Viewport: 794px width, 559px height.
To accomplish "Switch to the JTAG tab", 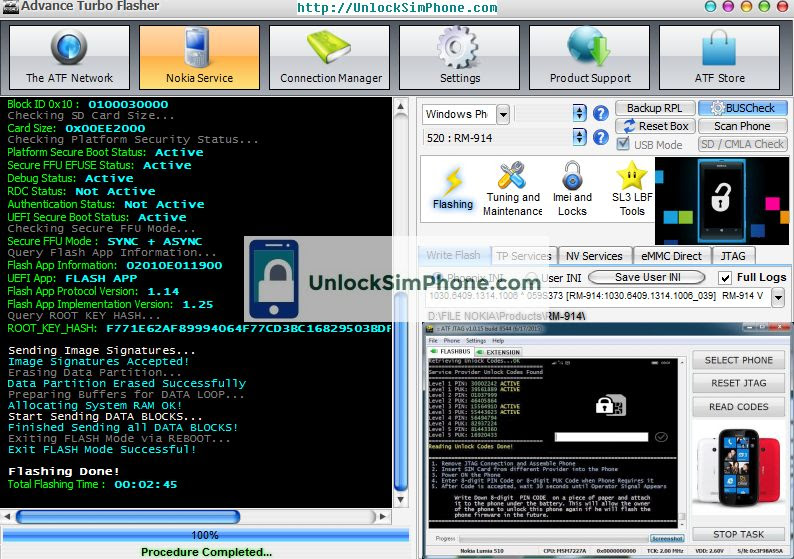I will pos(733,256).
